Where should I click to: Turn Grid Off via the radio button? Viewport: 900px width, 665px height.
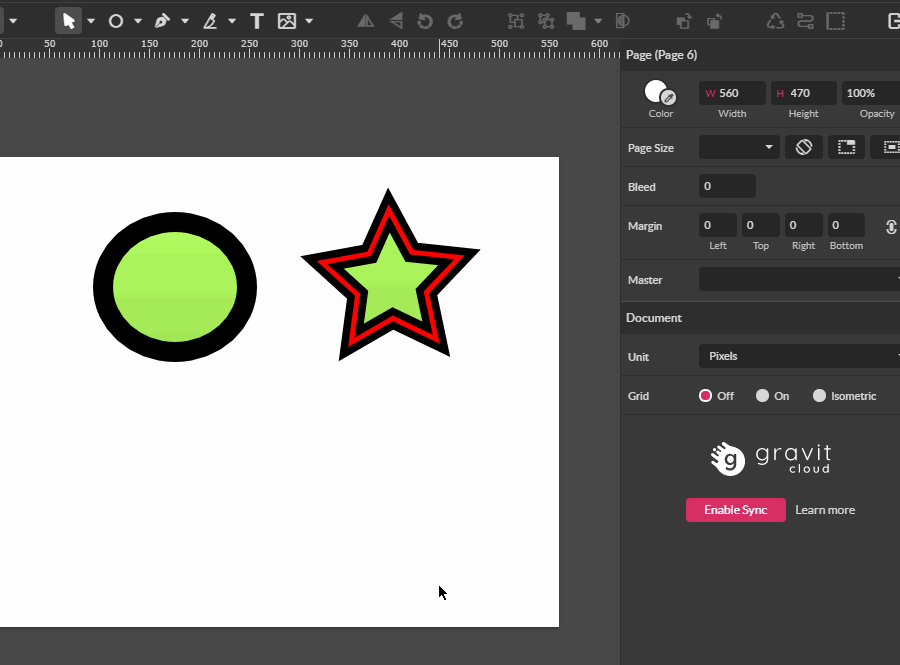(x=705, y=395)
